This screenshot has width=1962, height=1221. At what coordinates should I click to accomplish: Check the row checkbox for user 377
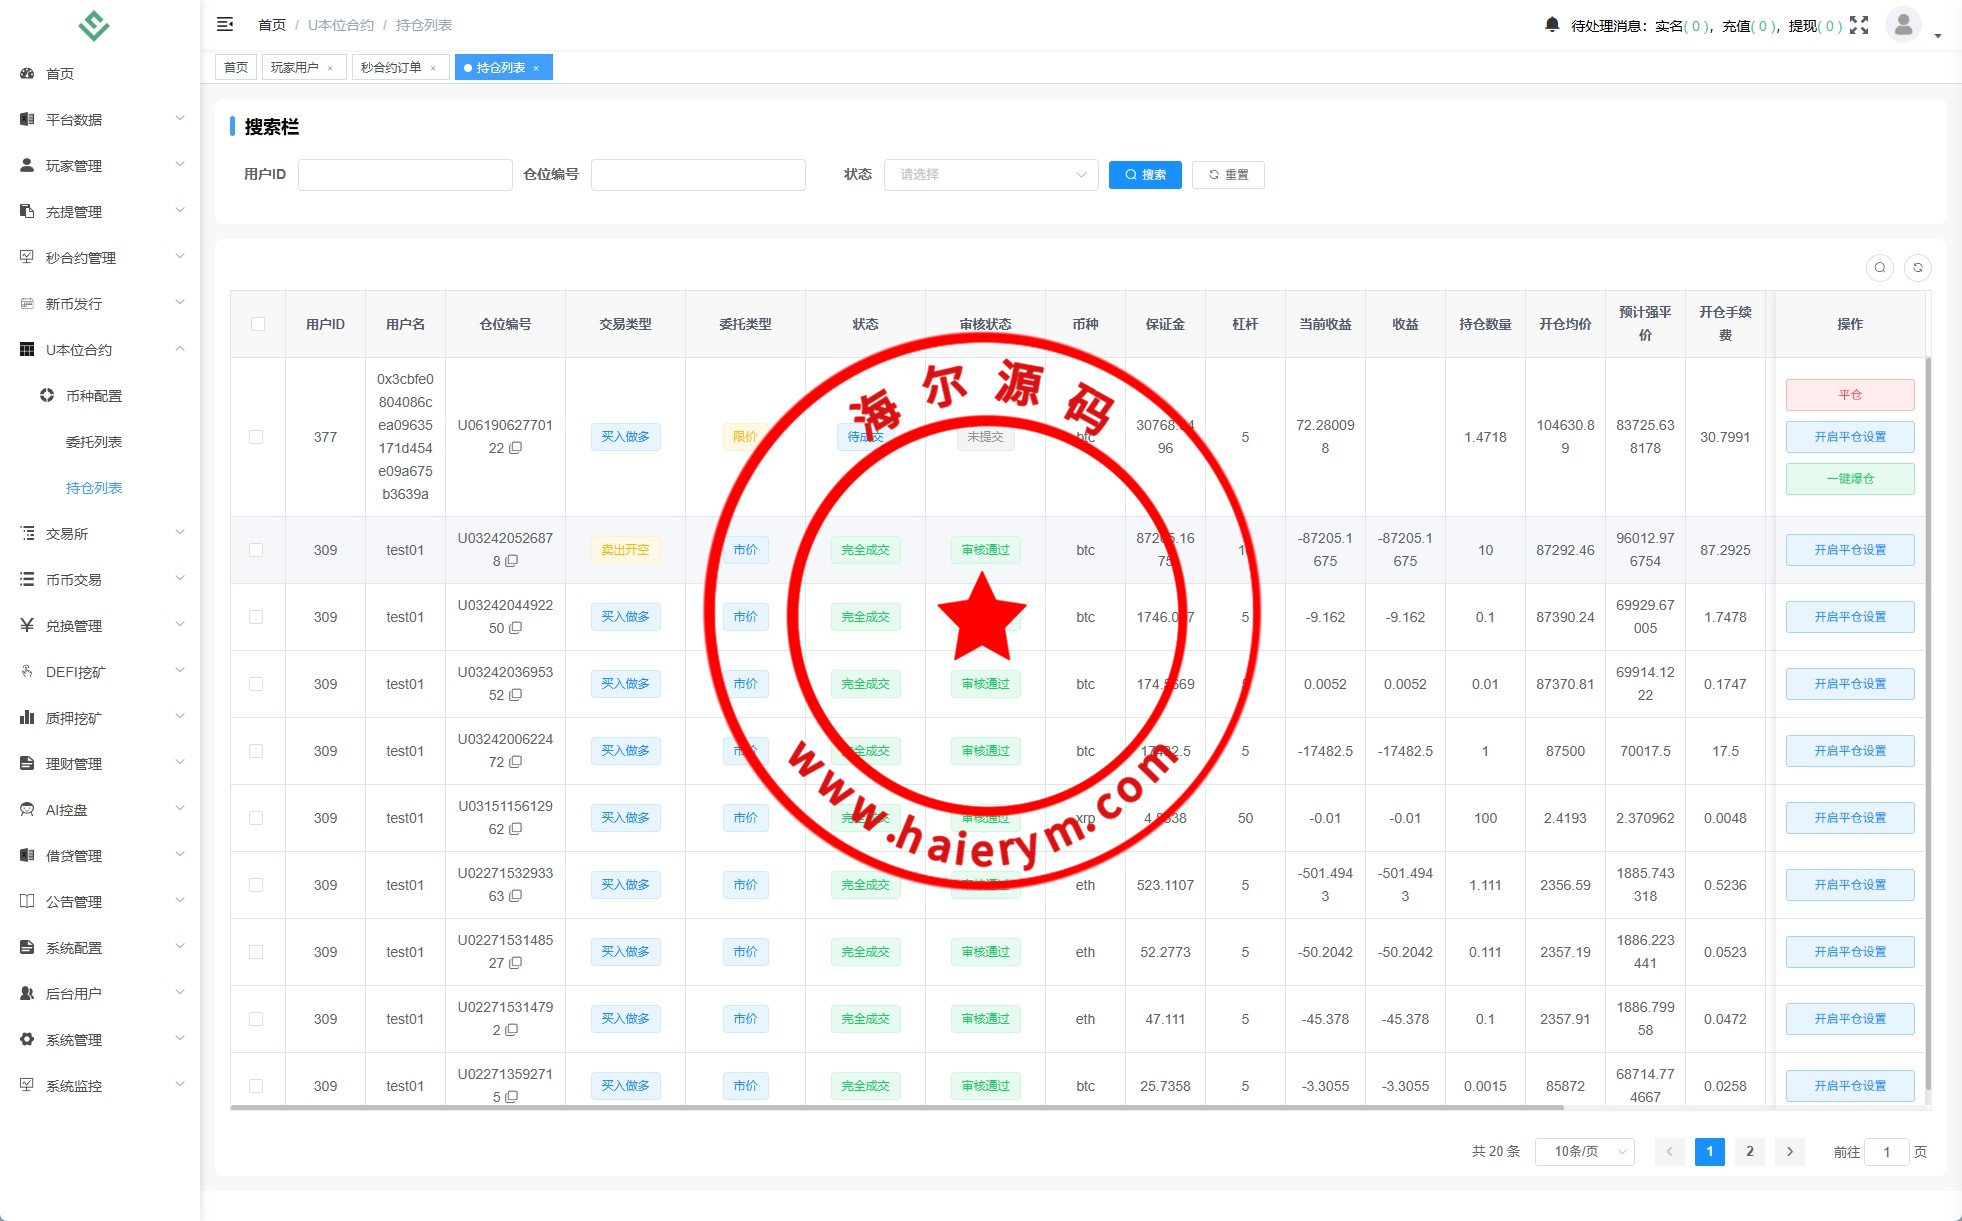coord(256,437)
